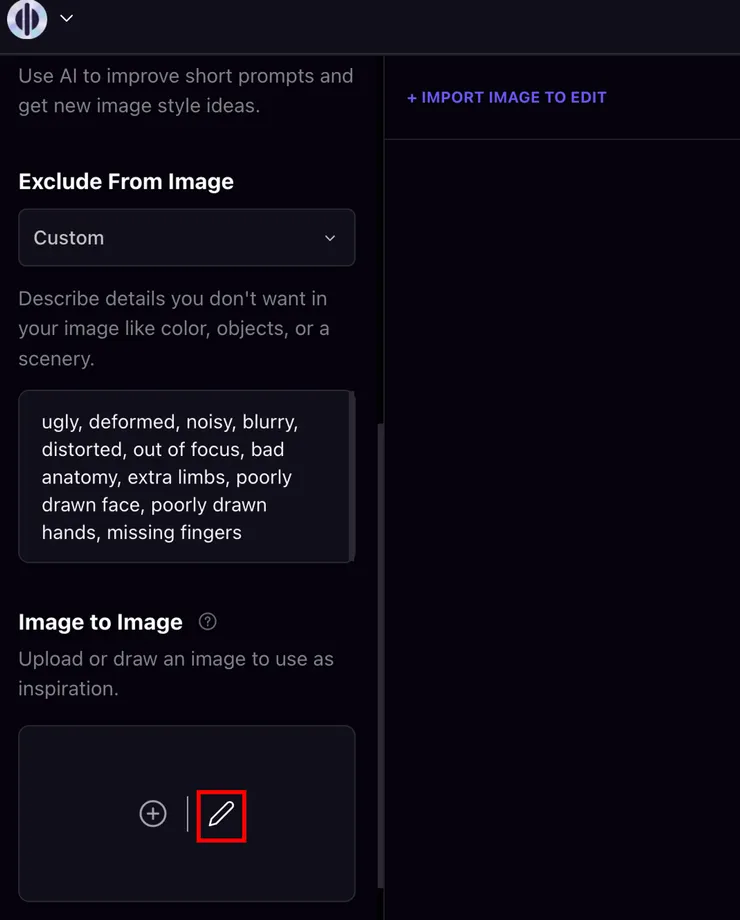This screenshot has width=740, height=920.
Task: Select the pencil draw icon
Action: 221,814
